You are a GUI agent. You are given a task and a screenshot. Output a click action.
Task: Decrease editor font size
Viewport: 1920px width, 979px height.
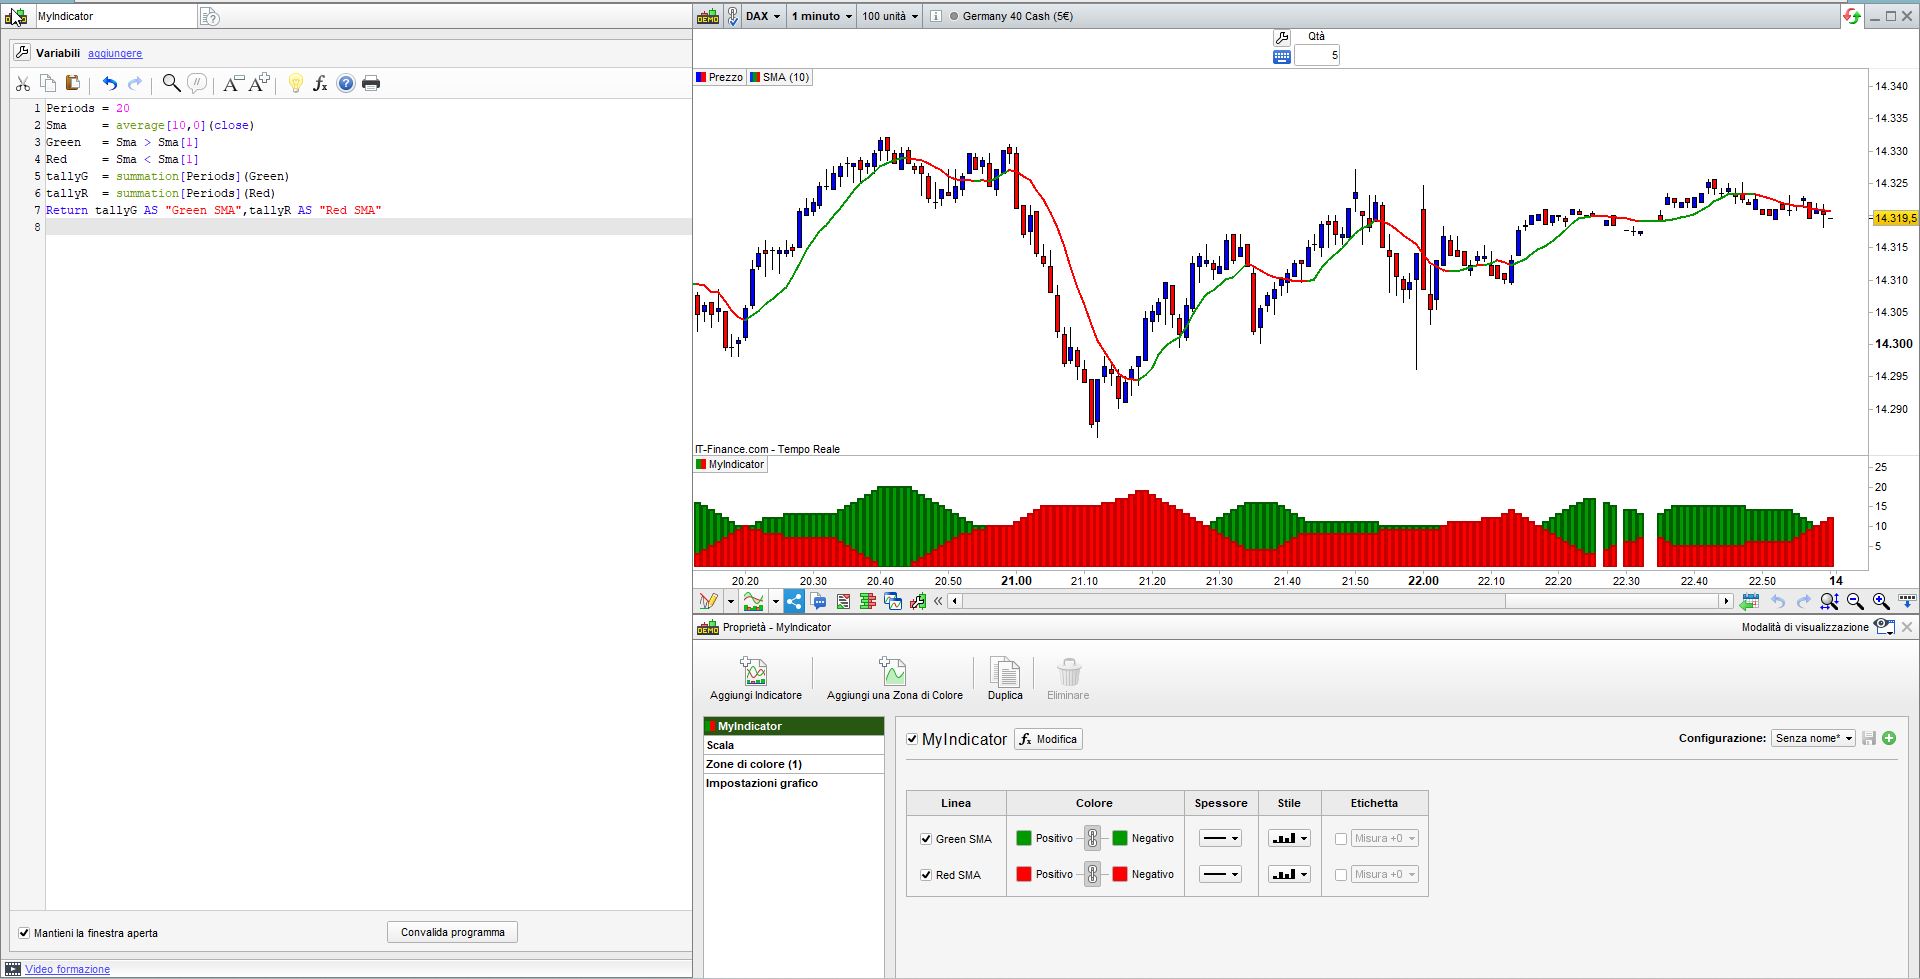(233, 83)
